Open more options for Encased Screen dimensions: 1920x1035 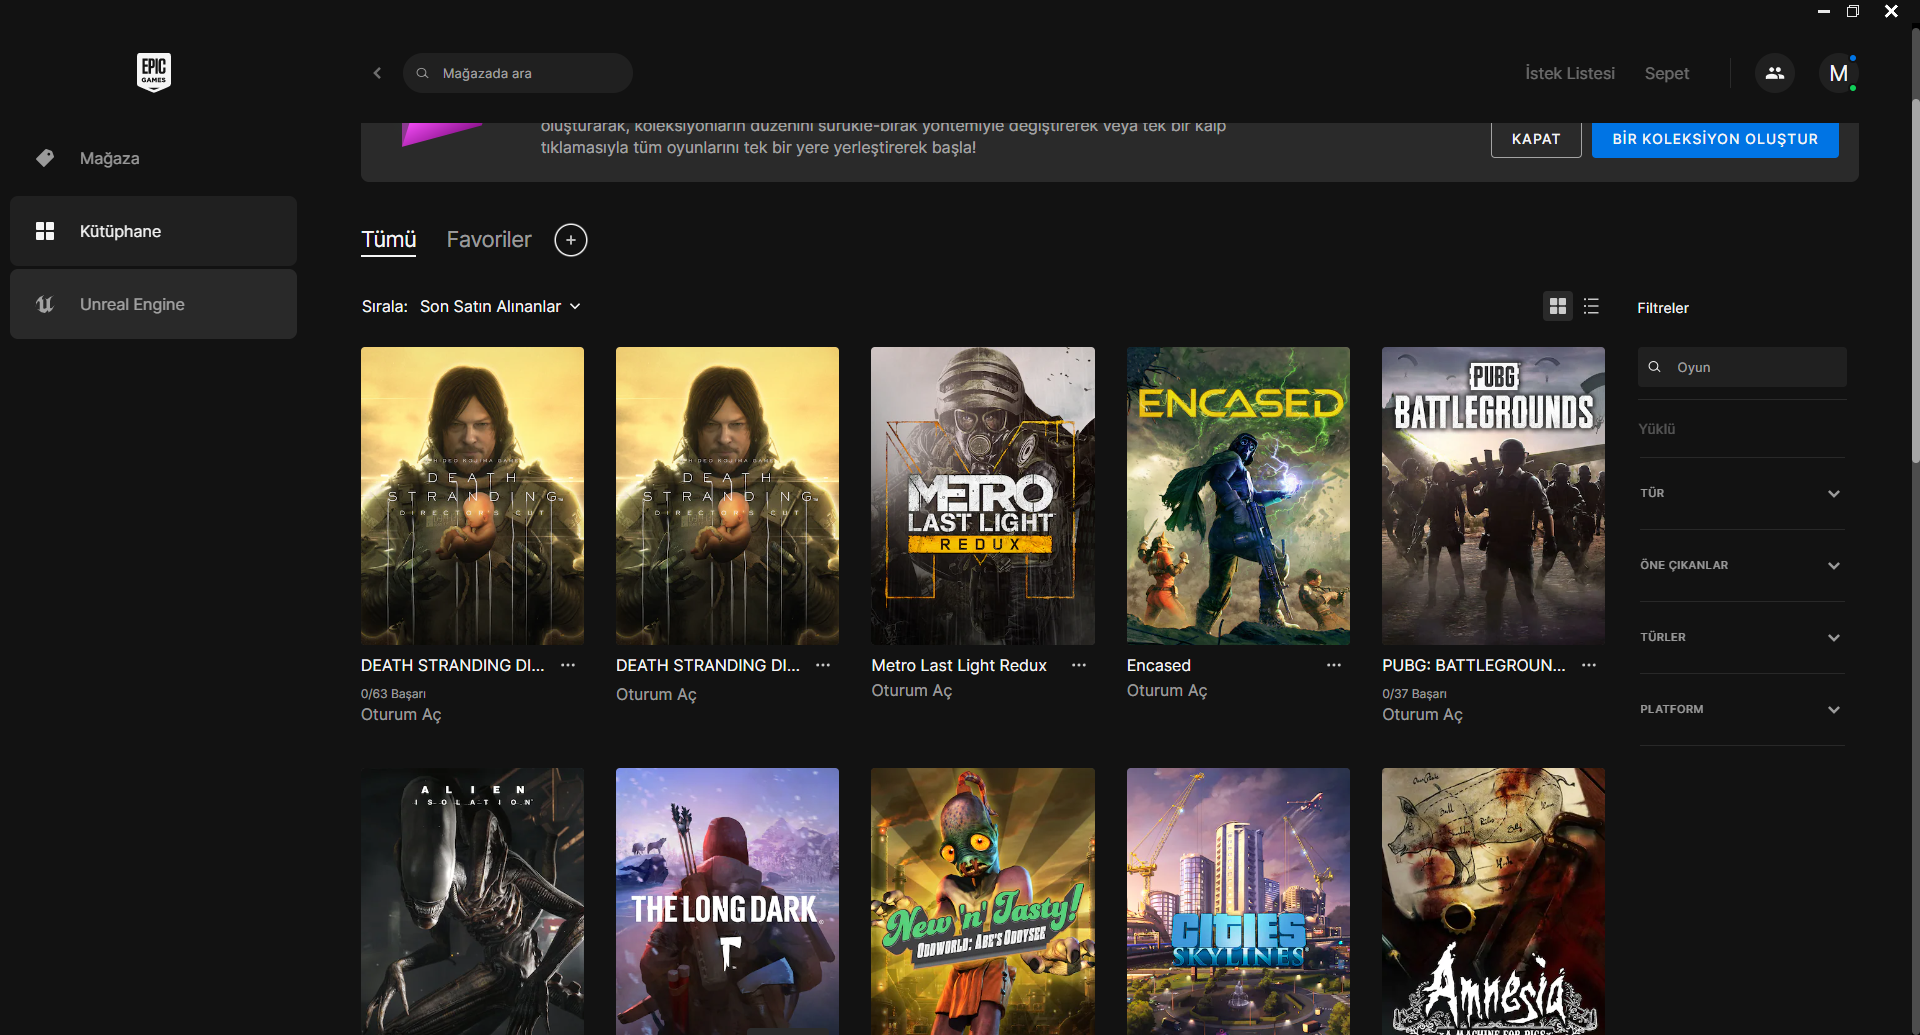tap(1334, 665)
